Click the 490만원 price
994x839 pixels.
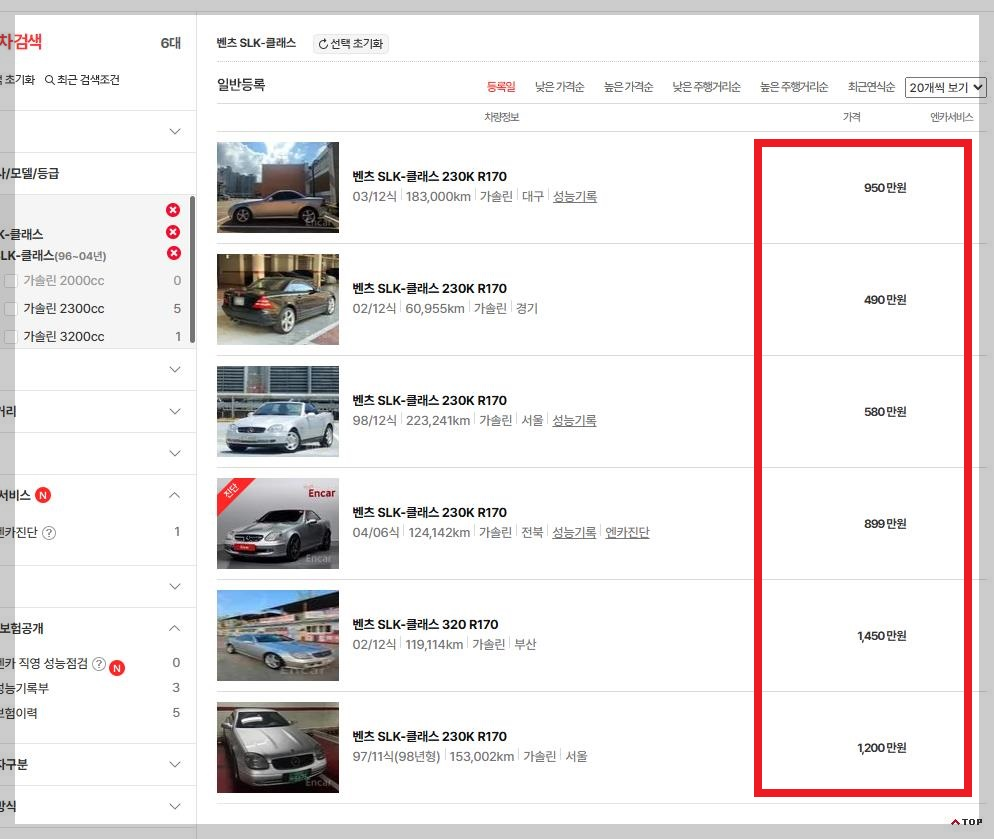point(885,300)
